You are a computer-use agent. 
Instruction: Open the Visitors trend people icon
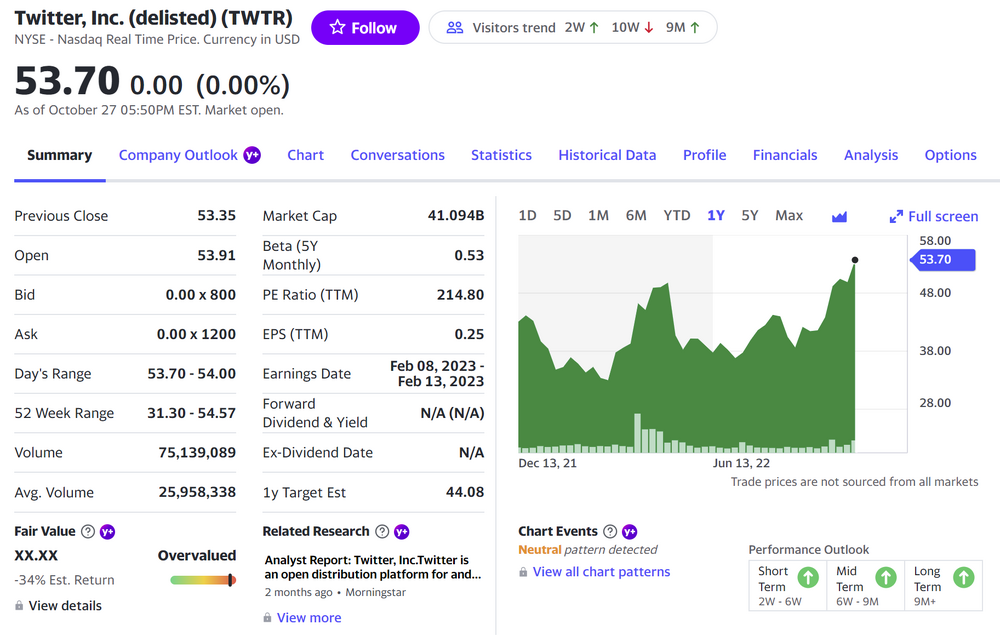click(455, 28)
